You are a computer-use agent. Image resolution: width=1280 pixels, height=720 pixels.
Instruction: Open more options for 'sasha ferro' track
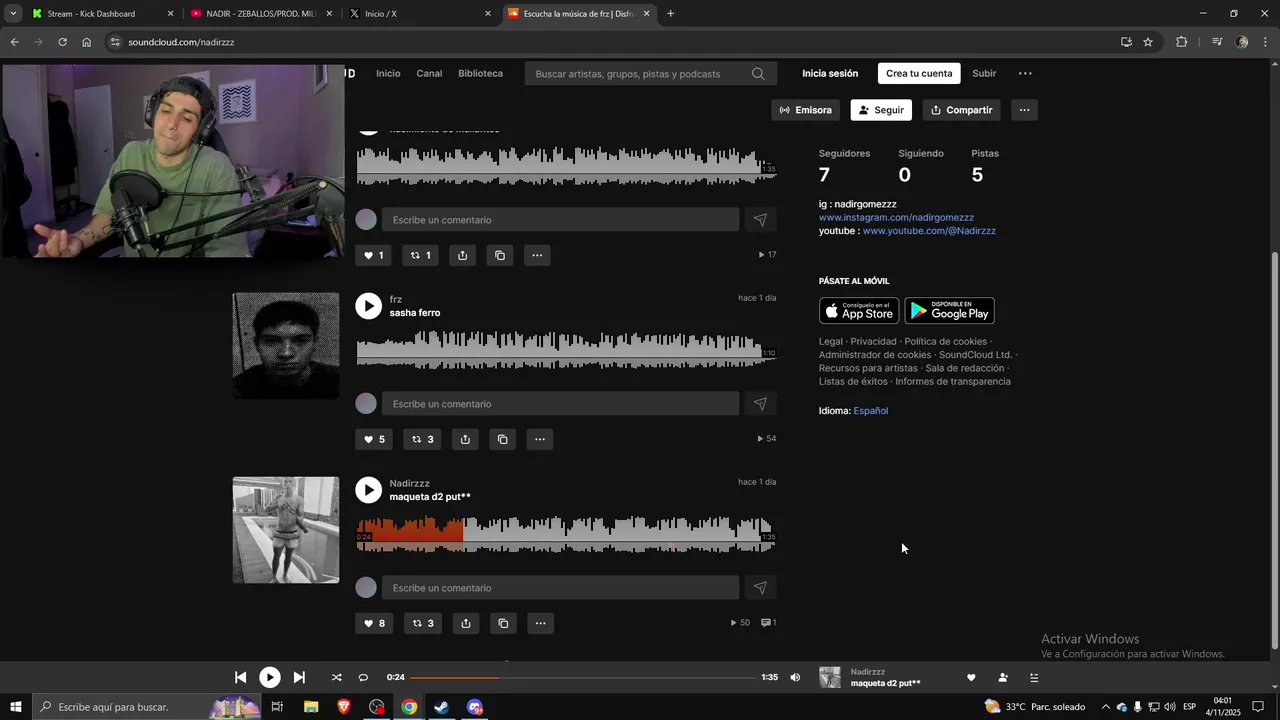(x=540, y=439)
